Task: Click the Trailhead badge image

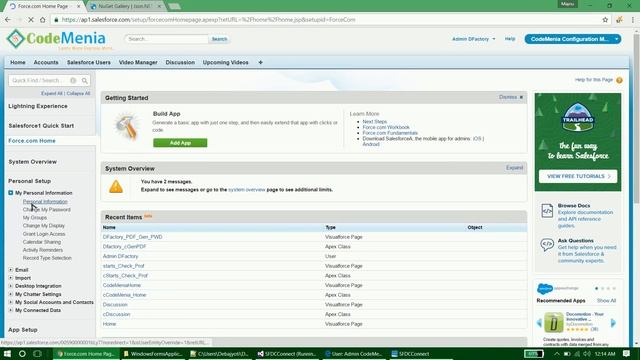Action: point(578,118)
